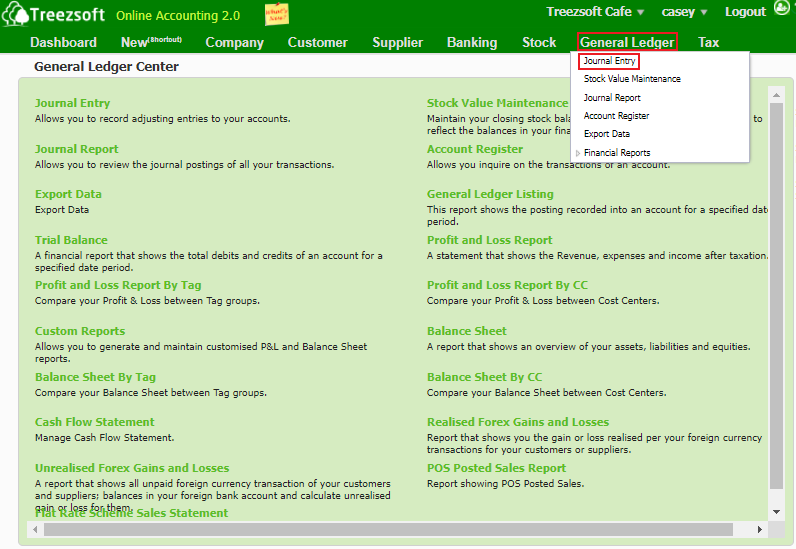This screenshot has width=796, height=549.
Task: Open the casey user dropdown
Action: (x=684, y=12)
